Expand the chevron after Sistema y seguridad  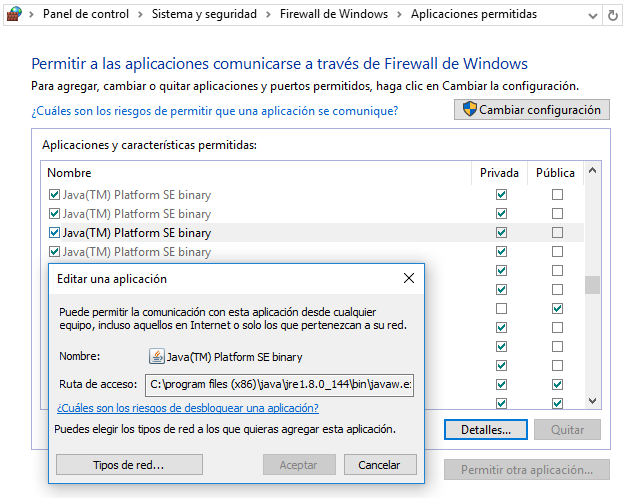tap(267, 15)
